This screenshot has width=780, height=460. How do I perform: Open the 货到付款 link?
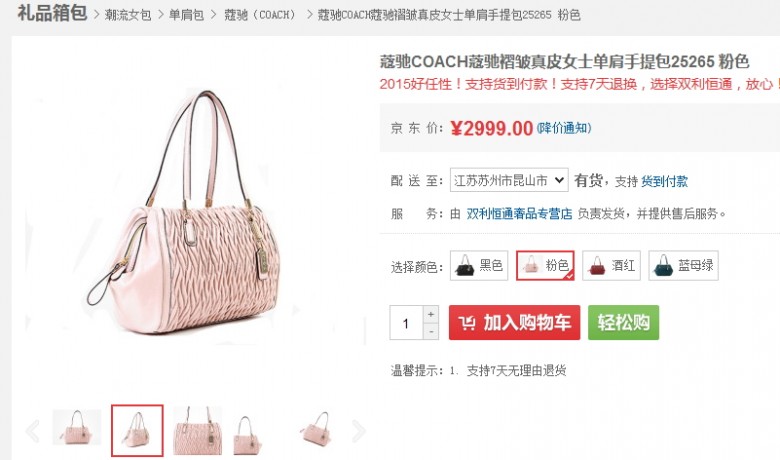(665, 181)
